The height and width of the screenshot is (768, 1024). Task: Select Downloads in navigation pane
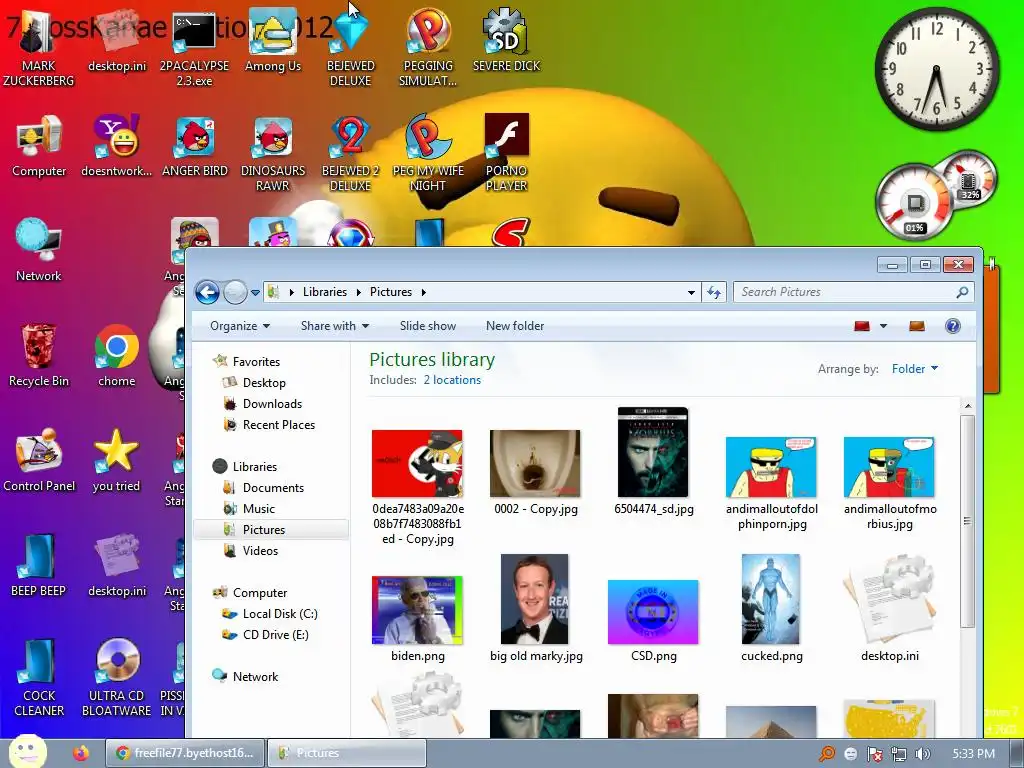272,404
